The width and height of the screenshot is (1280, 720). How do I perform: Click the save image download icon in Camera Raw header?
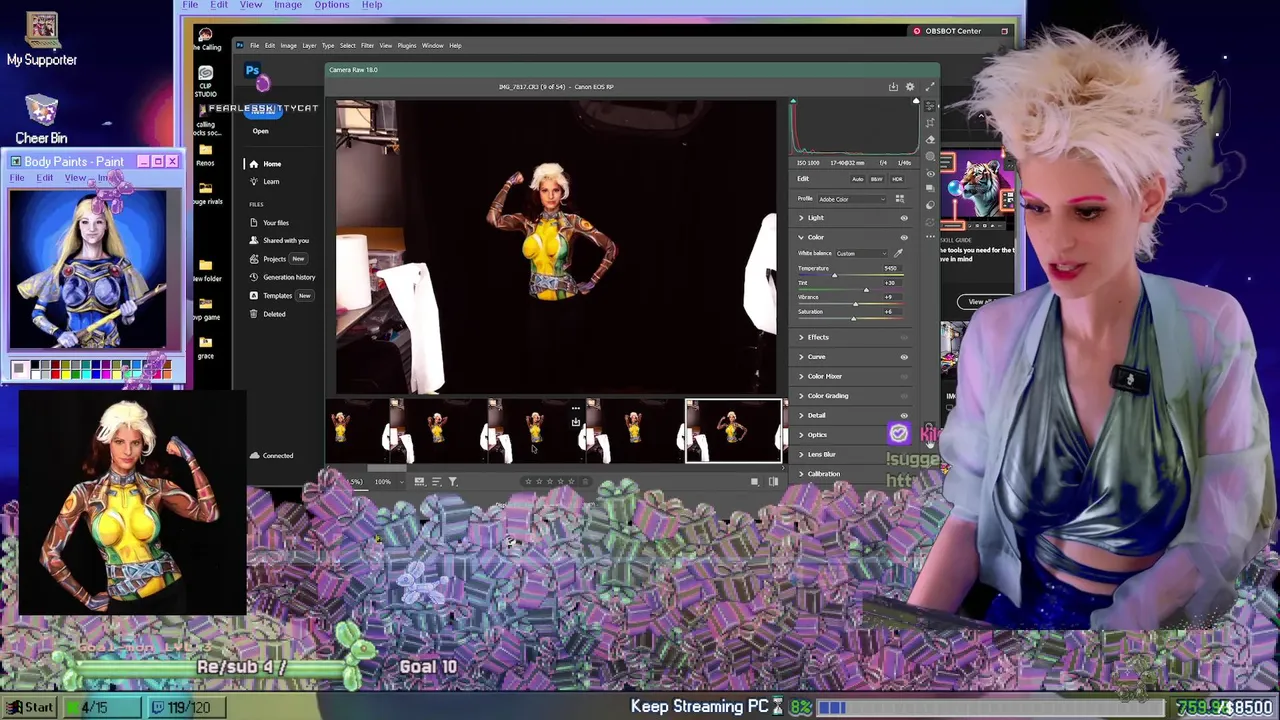coord(893,87)
